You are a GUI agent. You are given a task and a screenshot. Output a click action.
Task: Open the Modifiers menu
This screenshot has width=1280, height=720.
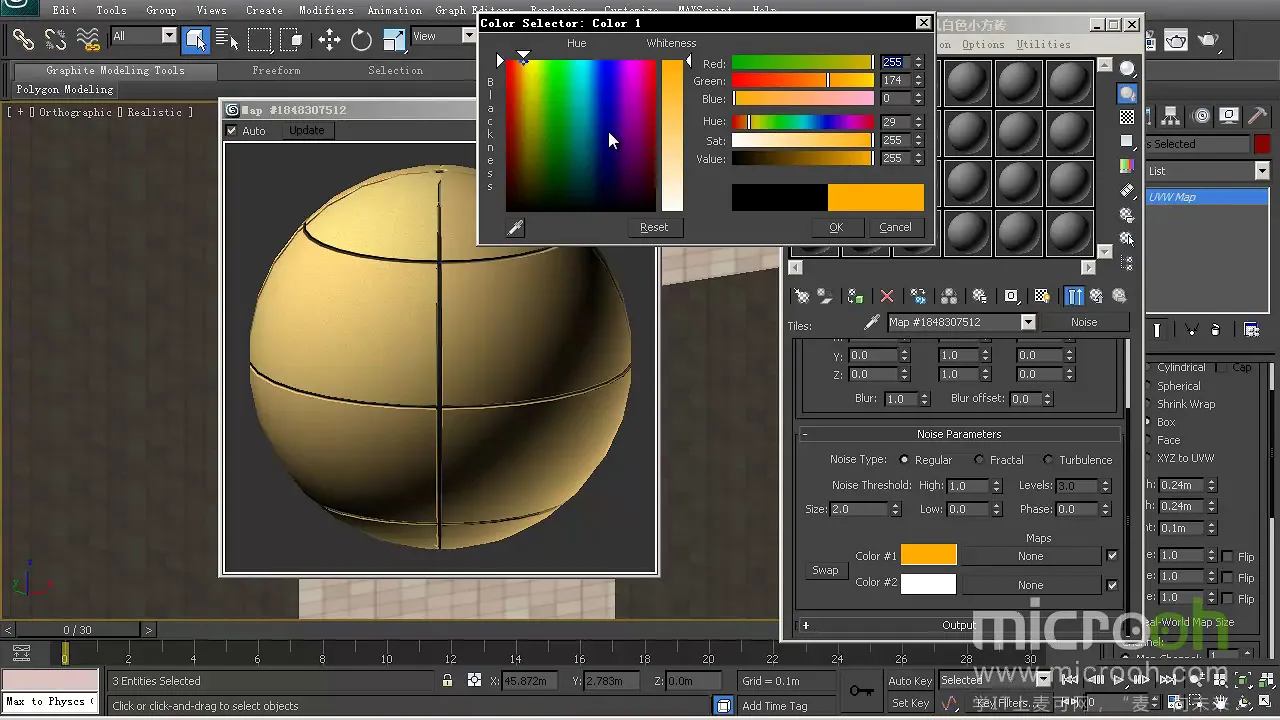[x=326, y=10]
